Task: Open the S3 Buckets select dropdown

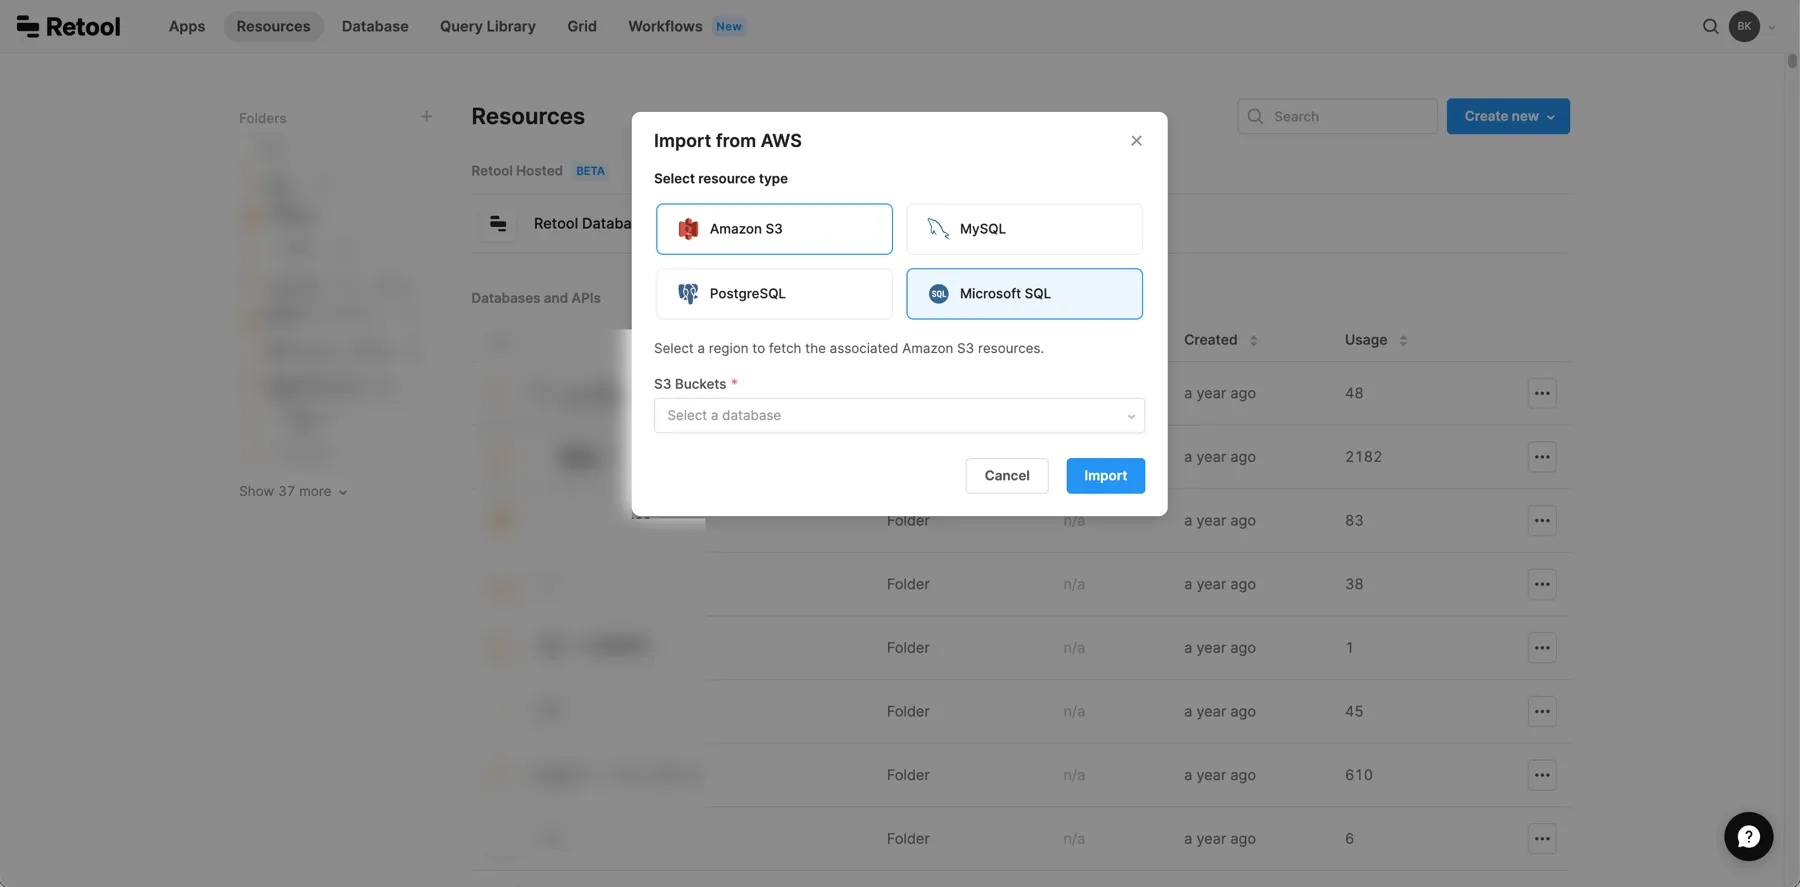Action: point(899,416)
